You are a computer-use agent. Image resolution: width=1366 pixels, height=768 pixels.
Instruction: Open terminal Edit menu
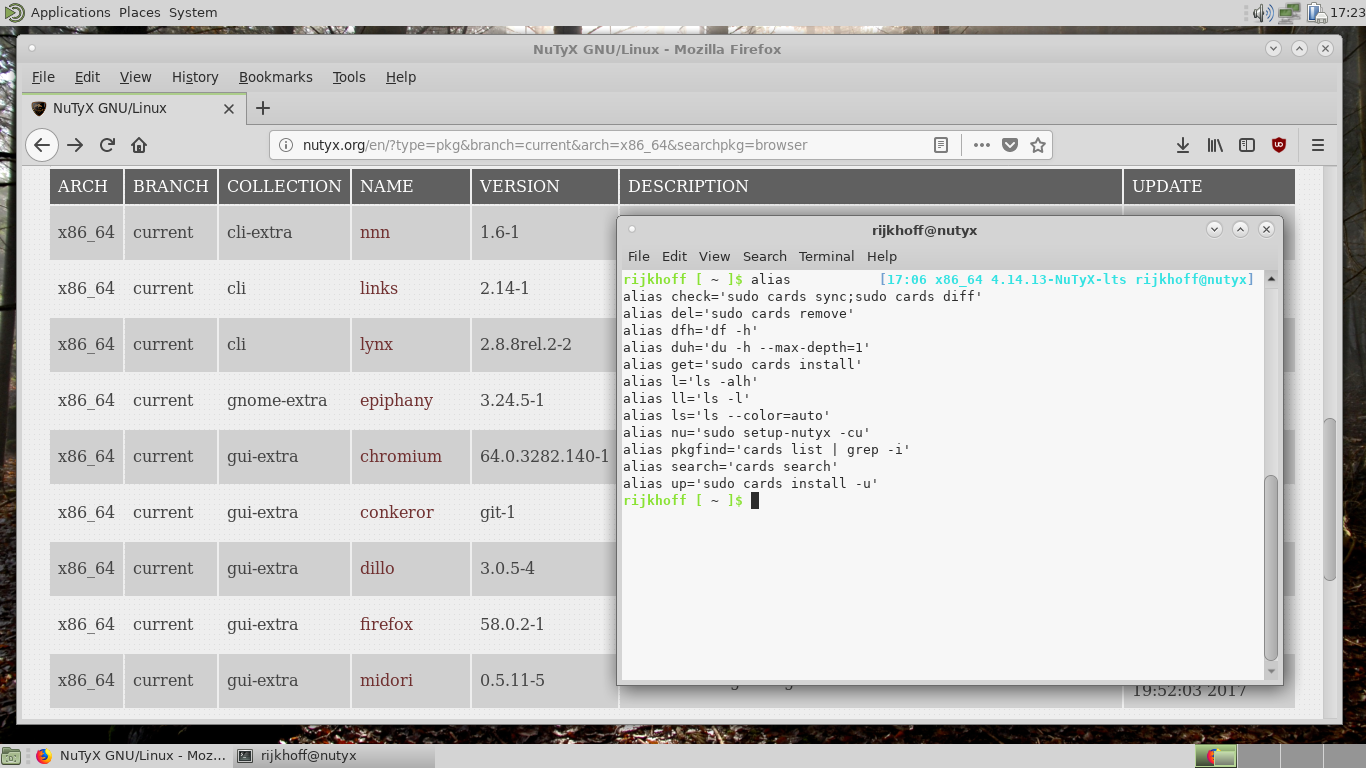click(x=674, y=256)
